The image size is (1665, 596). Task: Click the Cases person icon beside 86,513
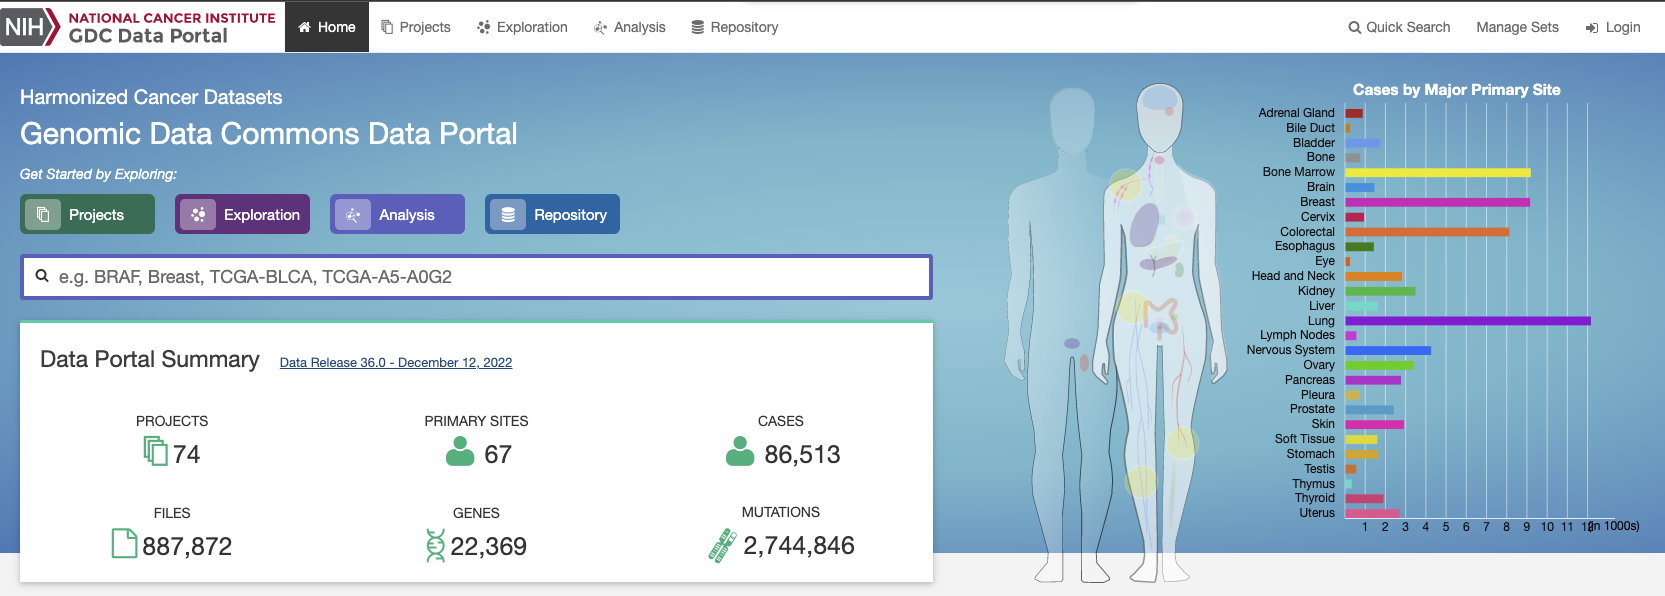740,451
